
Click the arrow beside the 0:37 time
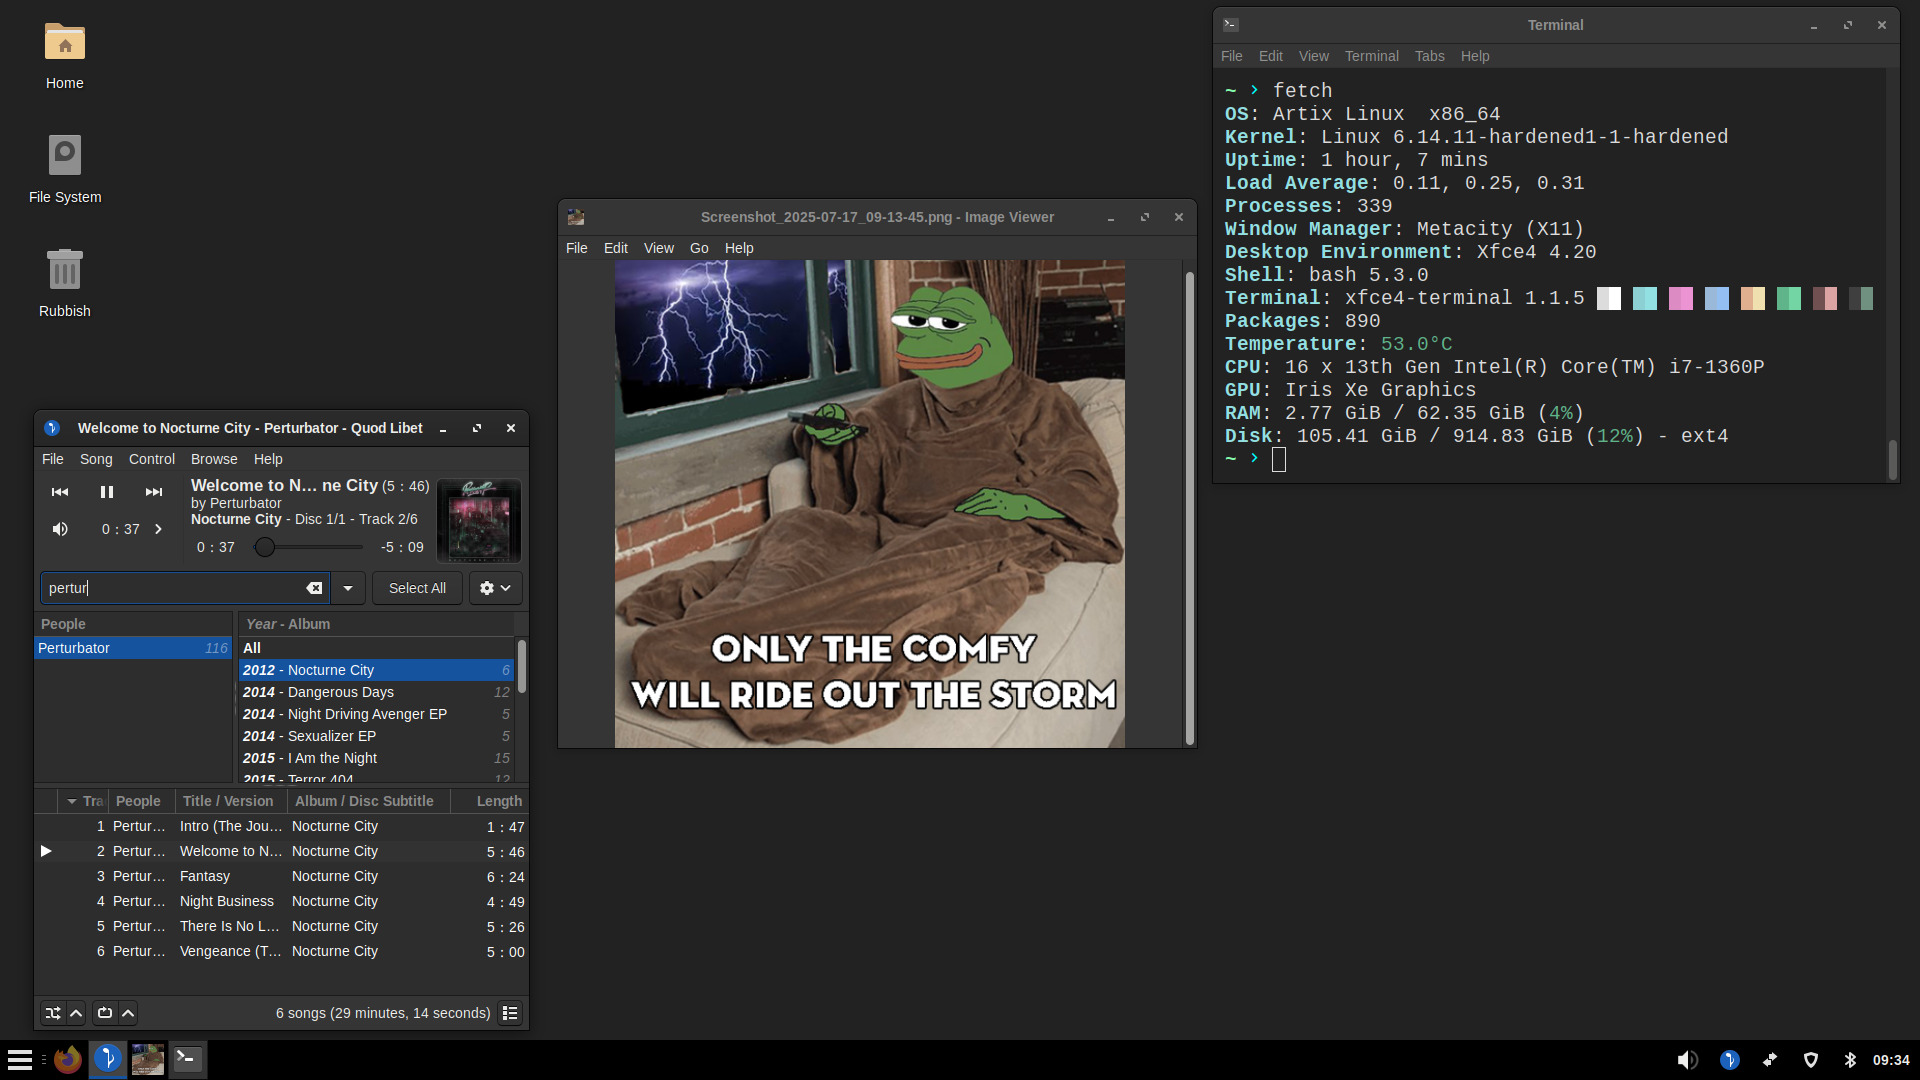(x=158, y=529)
